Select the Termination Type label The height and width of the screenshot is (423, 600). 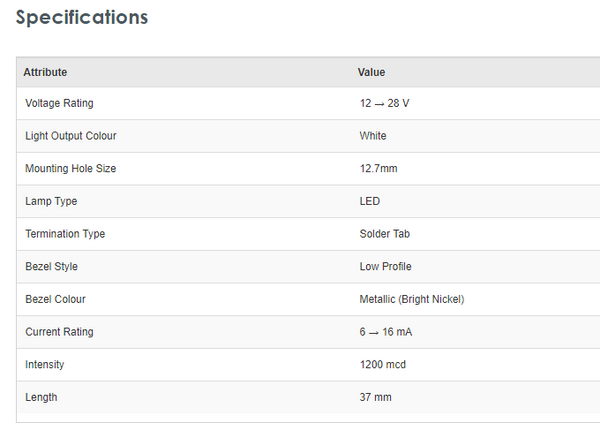point(65,234)
